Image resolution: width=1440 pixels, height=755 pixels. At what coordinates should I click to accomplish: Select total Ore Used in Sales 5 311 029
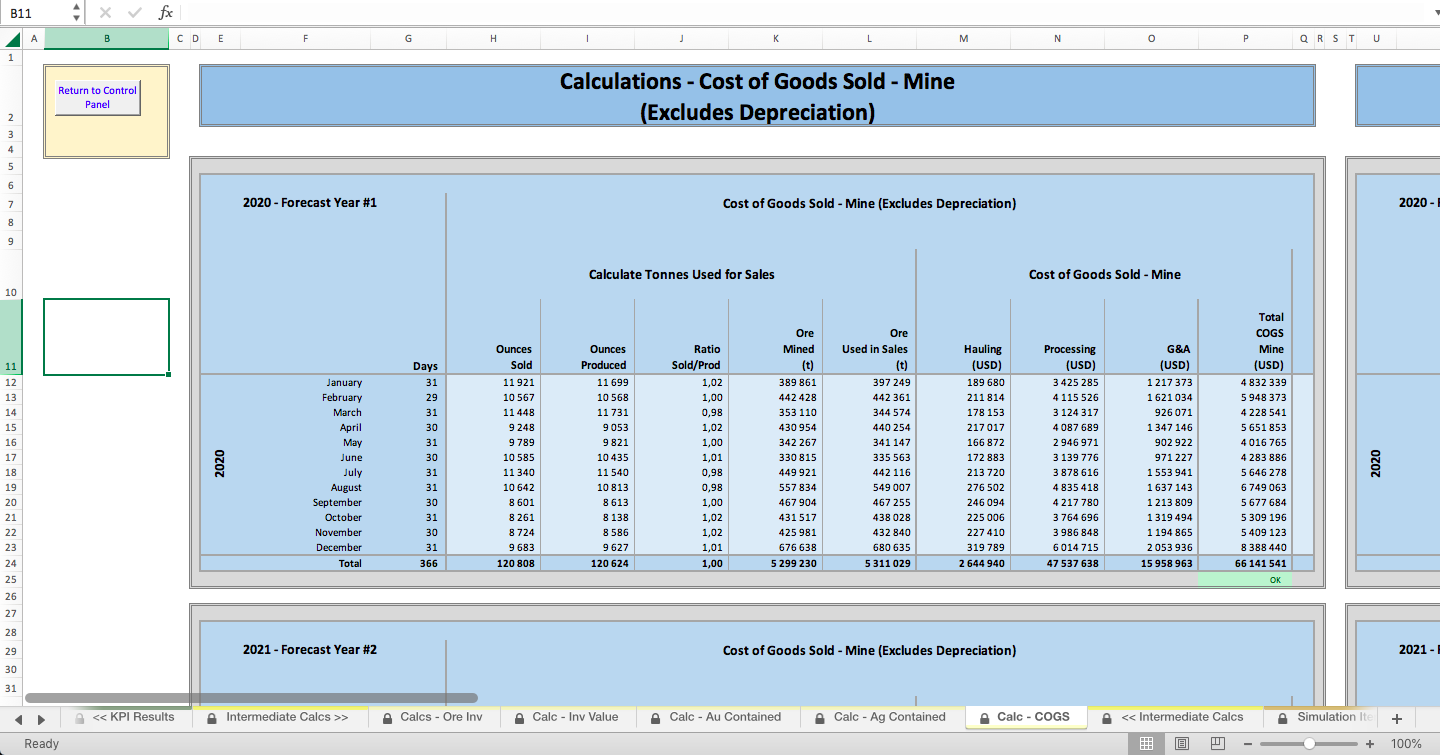(869, 563)
